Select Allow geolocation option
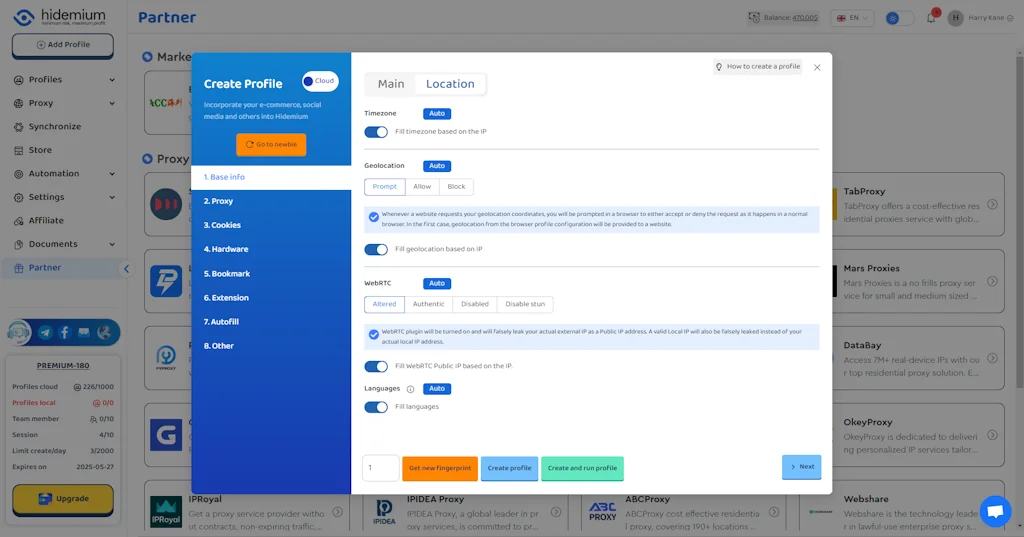The width and height of the screenshot is (1024, 537). [x=422, y=187]
